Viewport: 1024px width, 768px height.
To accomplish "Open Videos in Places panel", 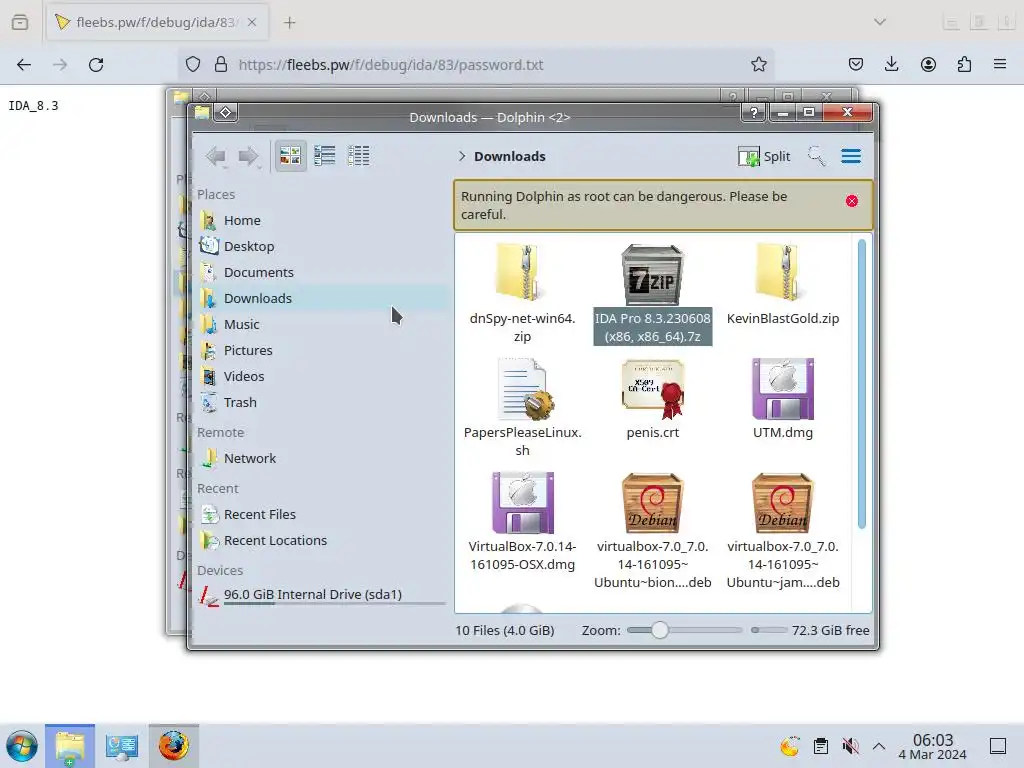I will click(322, 377).
